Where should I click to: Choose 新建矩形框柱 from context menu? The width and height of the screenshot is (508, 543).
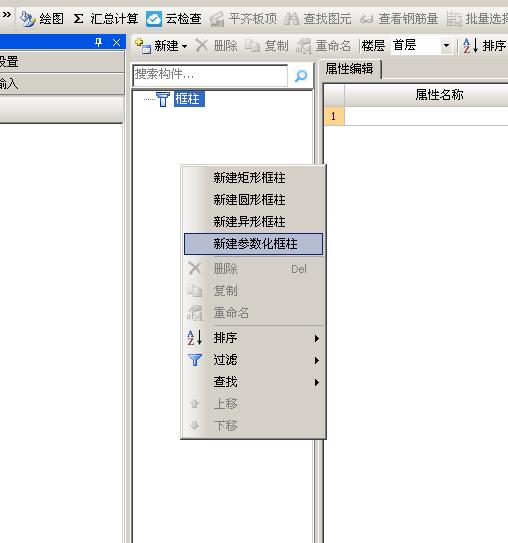[253, 178]
